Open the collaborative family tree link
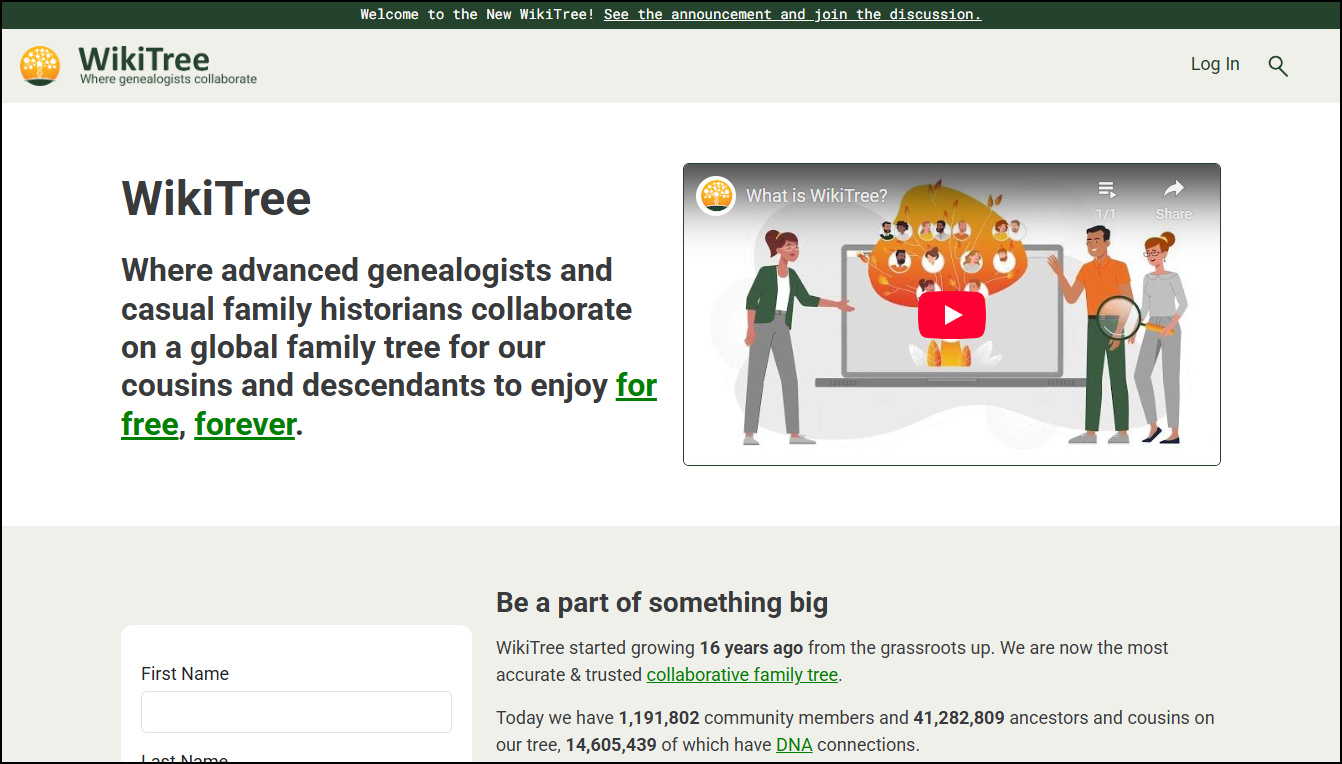This screenshot has width=1342, height=764. click(742, 675)
